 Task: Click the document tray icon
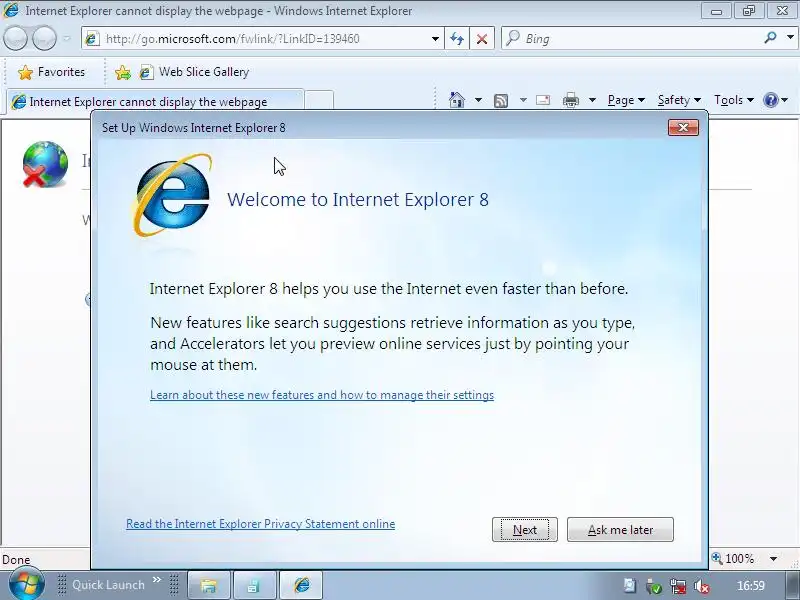click(x=630, y=586)
